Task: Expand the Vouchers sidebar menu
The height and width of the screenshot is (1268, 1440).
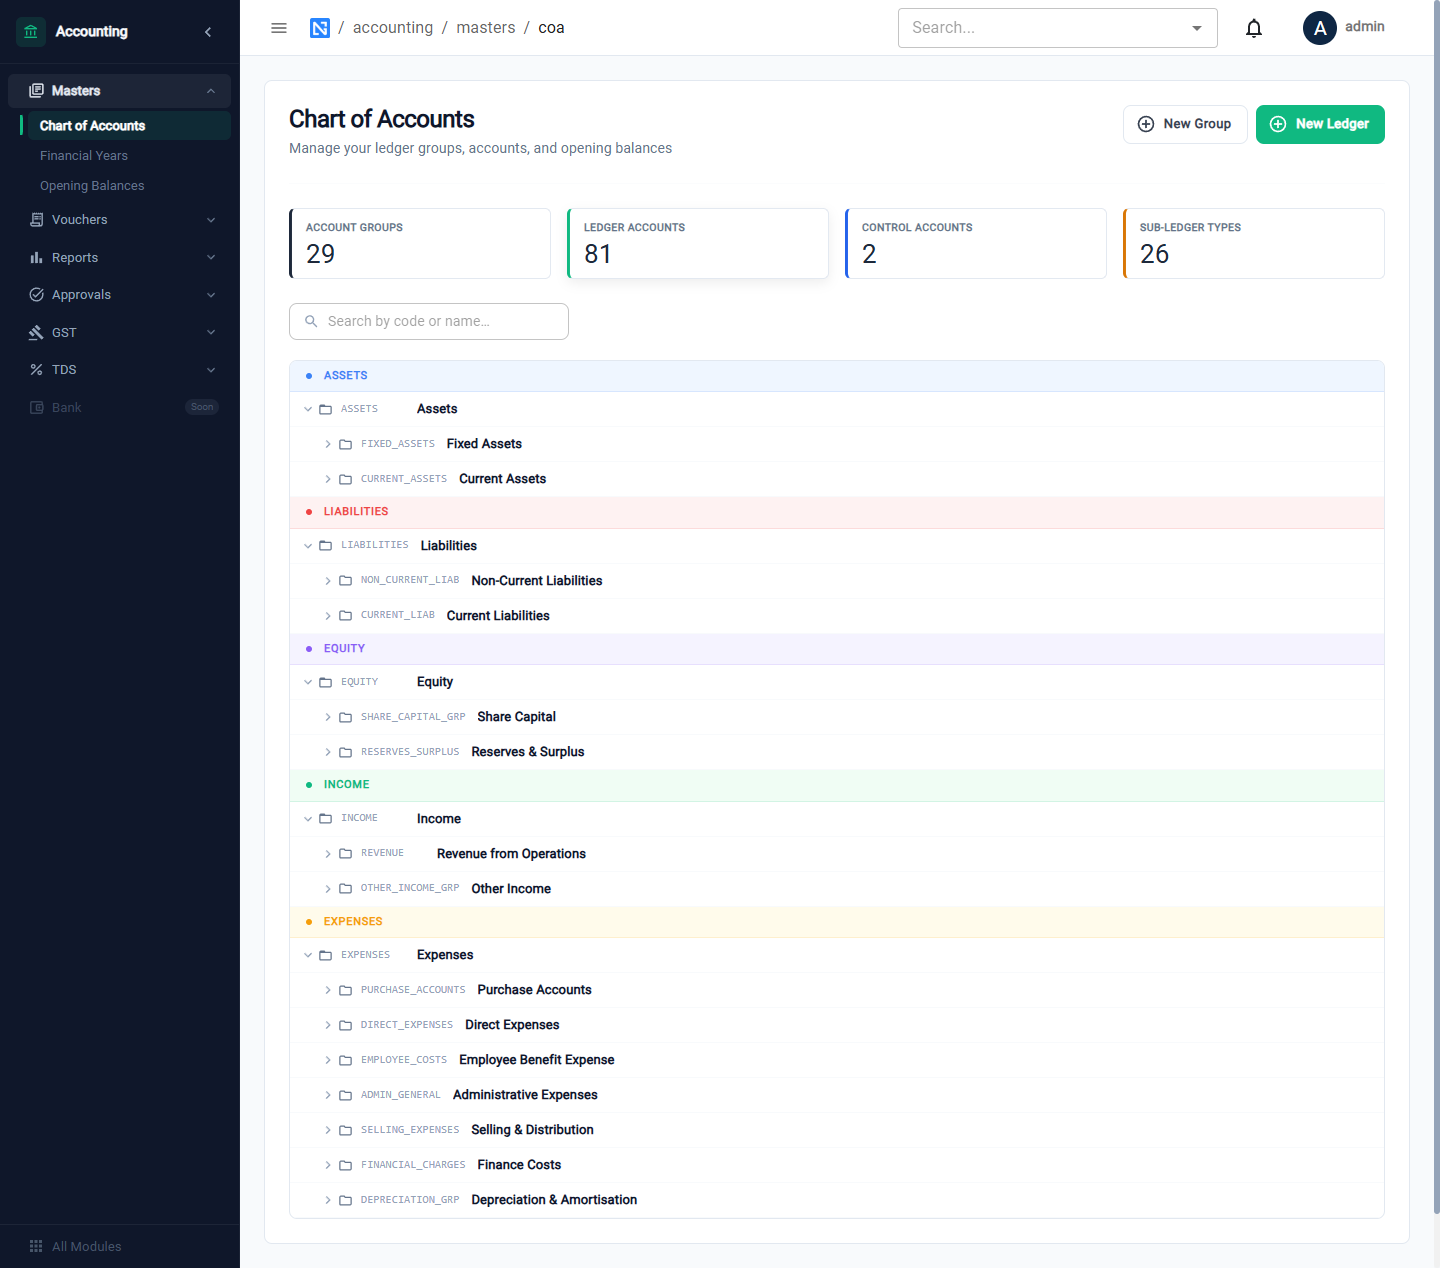Action: 120,220
